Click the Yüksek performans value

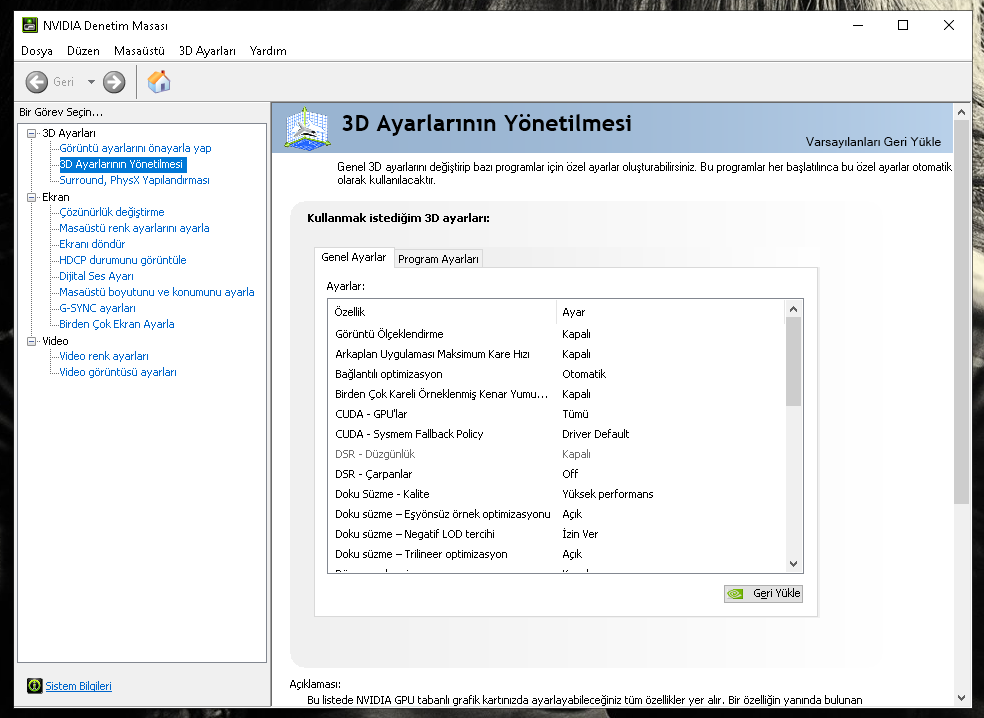tap(607, 494)
